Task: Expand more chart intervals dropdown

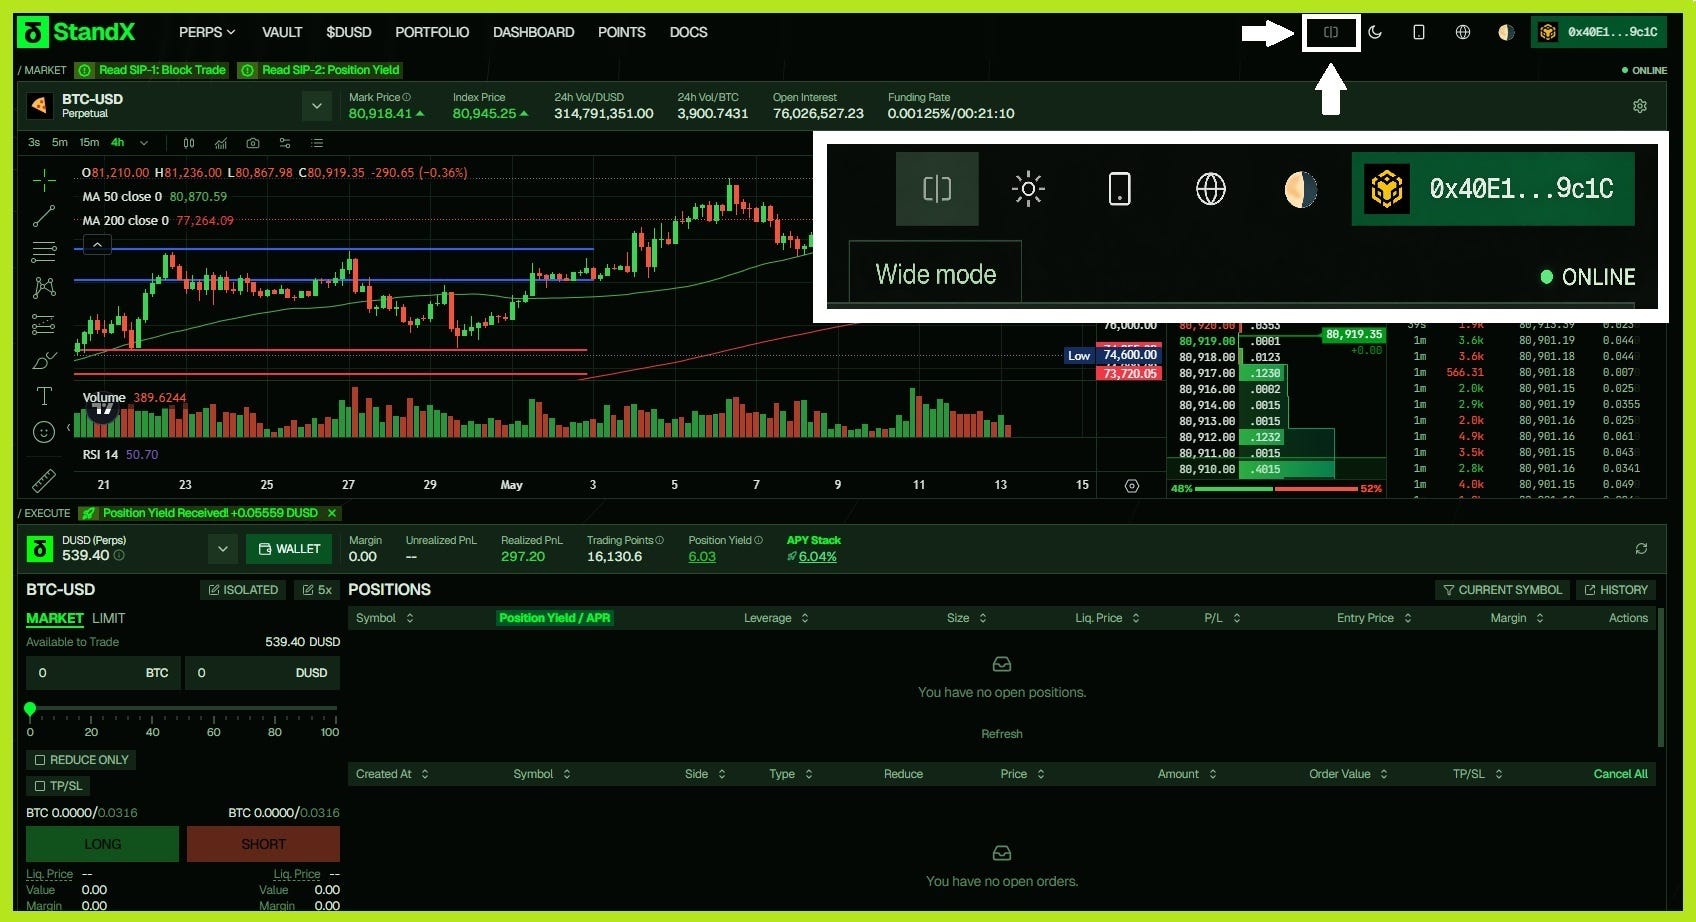Action: tap(144, 143)
